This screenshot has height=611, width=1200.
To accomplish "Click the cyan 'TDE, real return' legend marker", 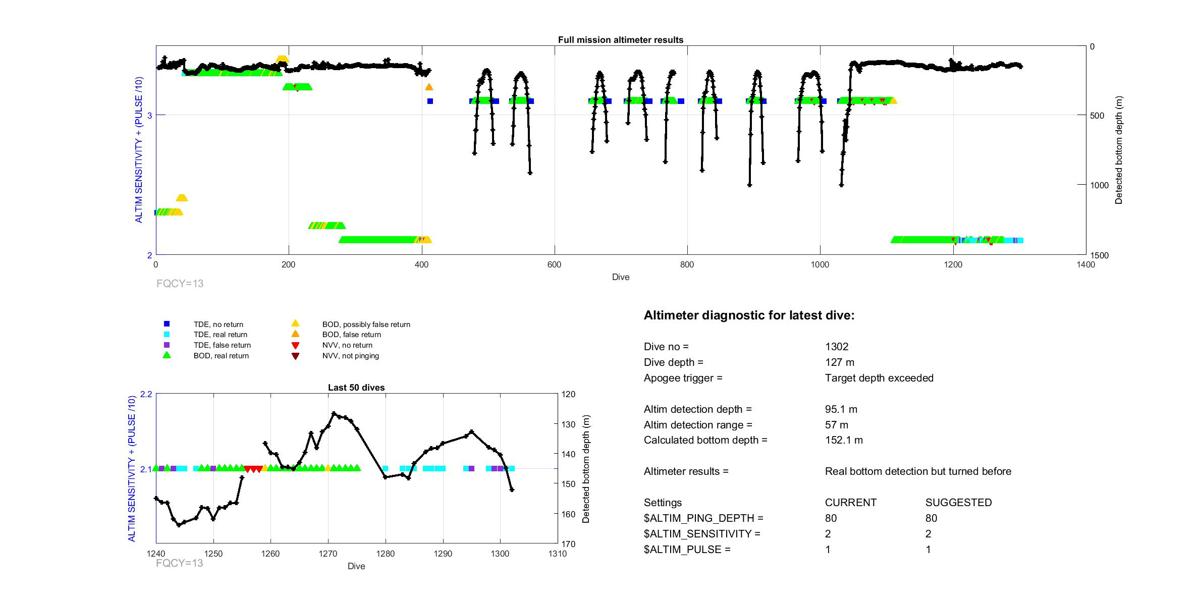I will tap(167, 334).
